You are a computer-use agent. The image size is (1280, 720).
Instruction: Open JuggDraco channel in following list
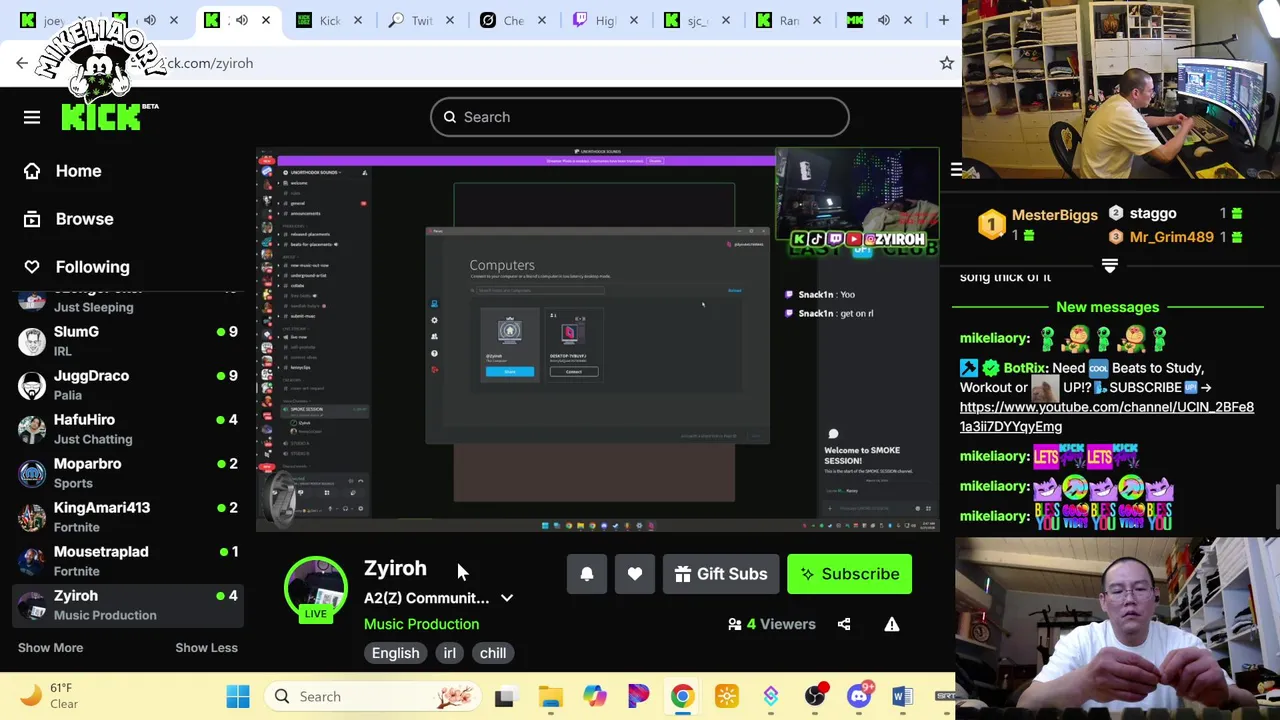pos(128,385)
